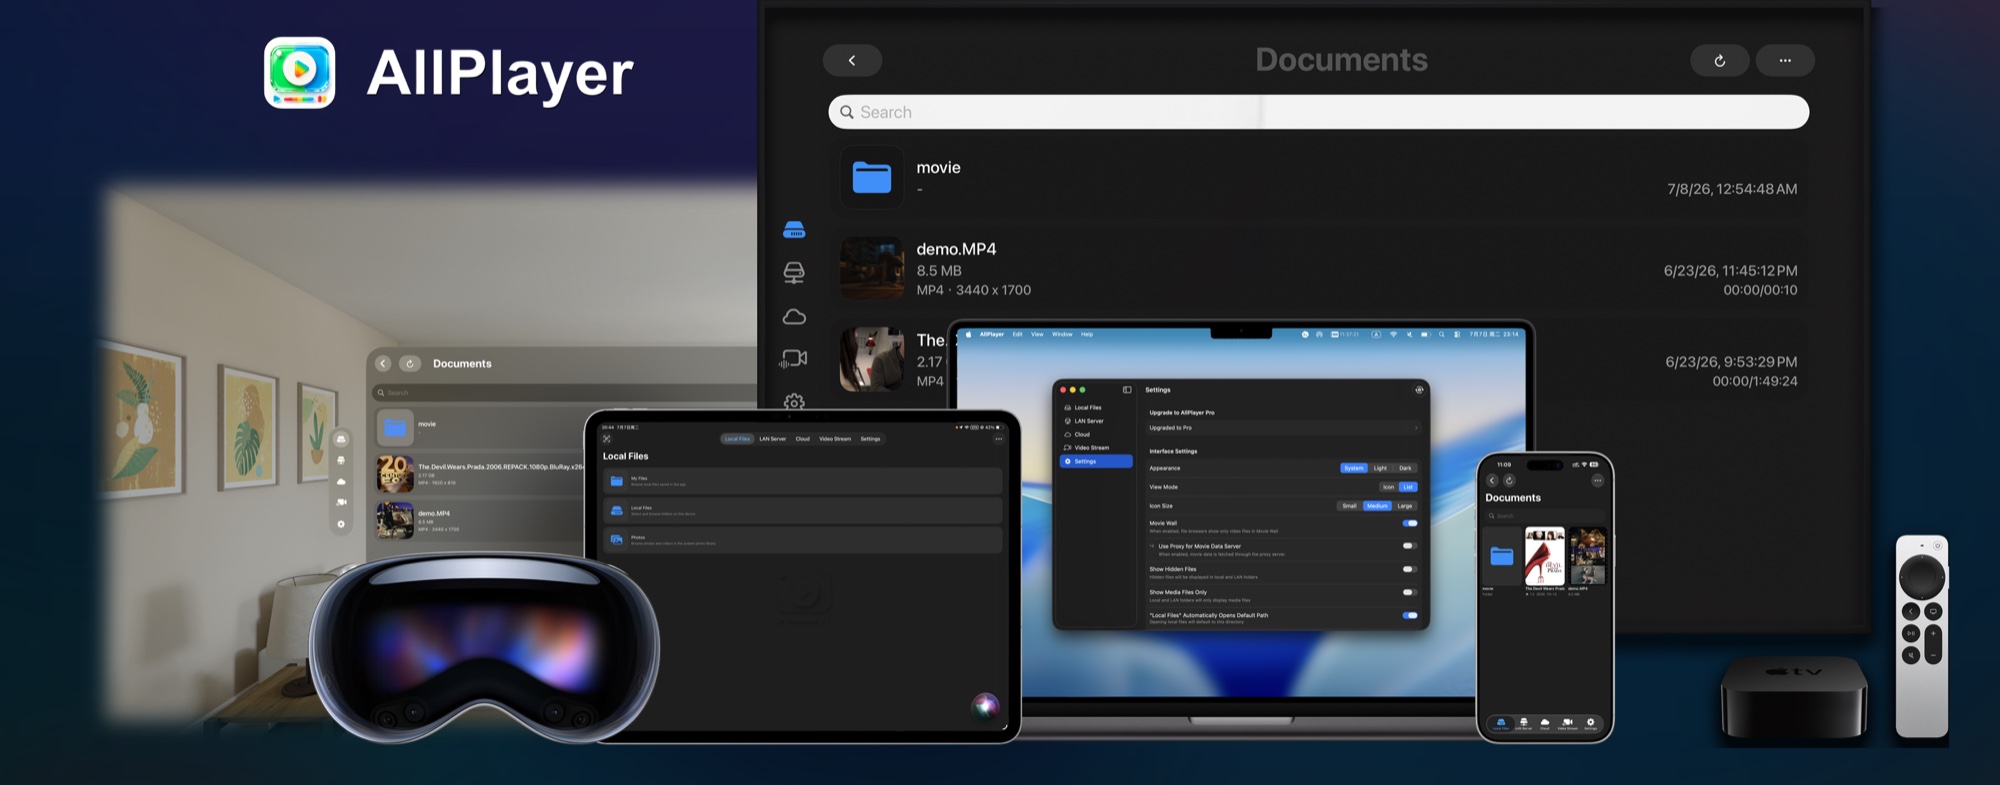This screenshot has width=2000, height=785.
Task: Click search field in Vision Pro window
Action: 565,392
